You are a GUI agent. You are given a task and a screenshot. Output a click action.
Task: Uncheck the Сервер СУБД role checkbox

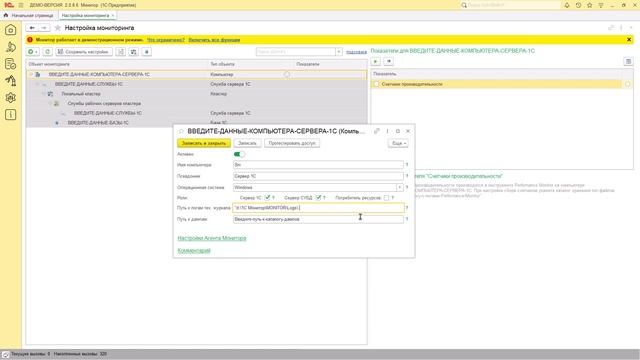click(x=318, y=198)
